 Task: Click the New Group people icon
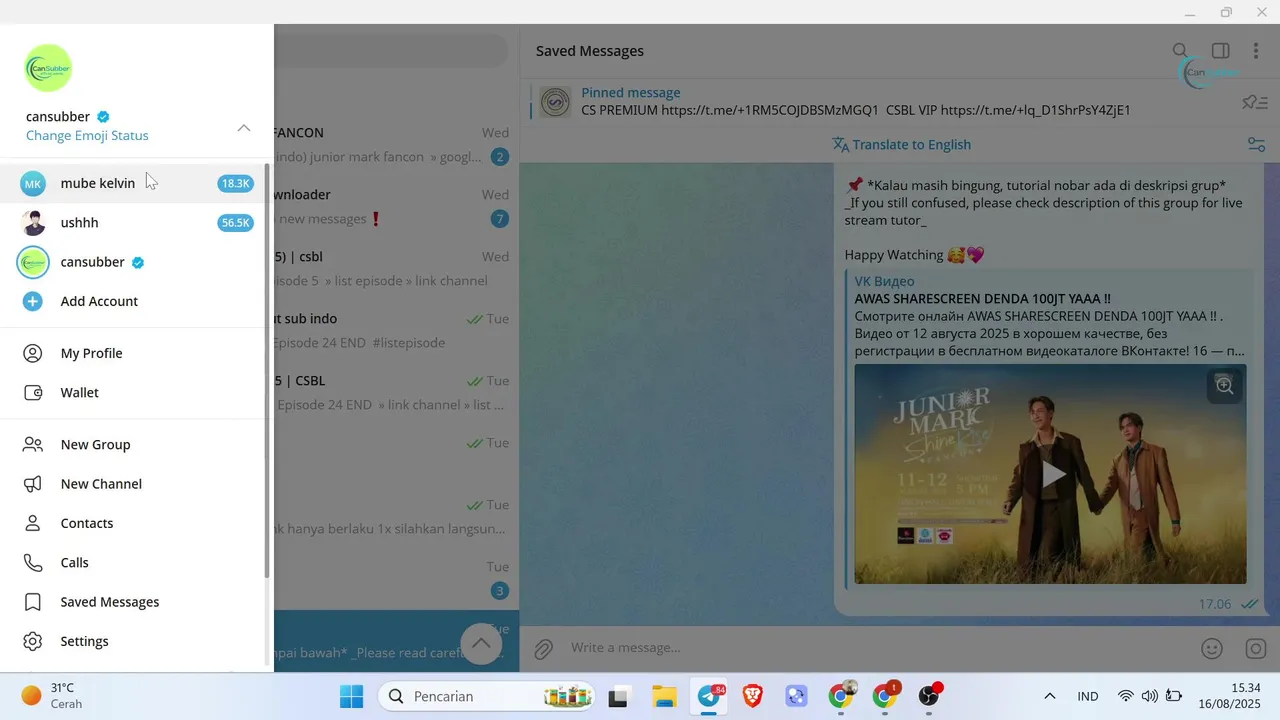[x=33, y=445]
